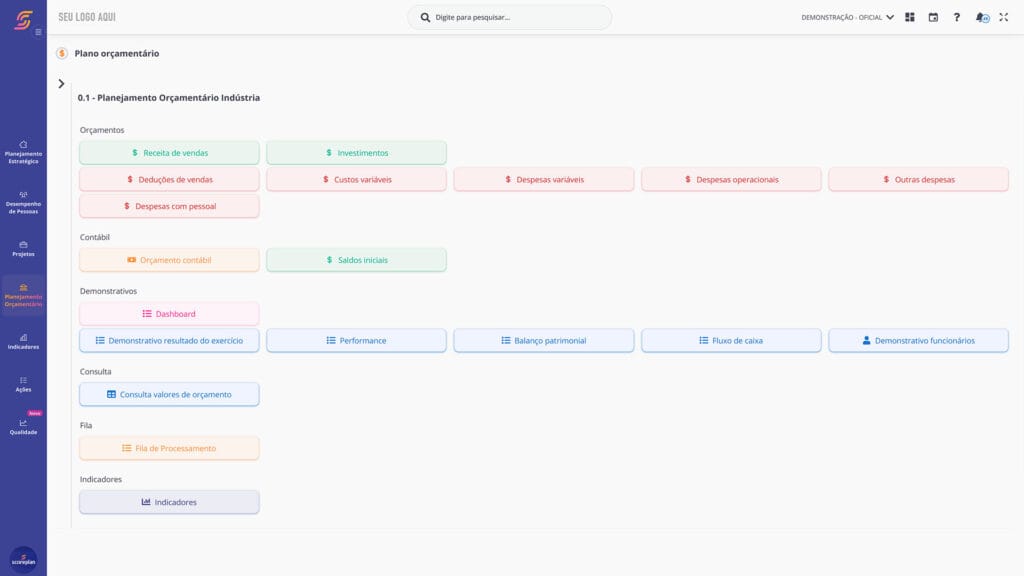
Task: Open Receita de vendas budget
Action: coord(169,153)
